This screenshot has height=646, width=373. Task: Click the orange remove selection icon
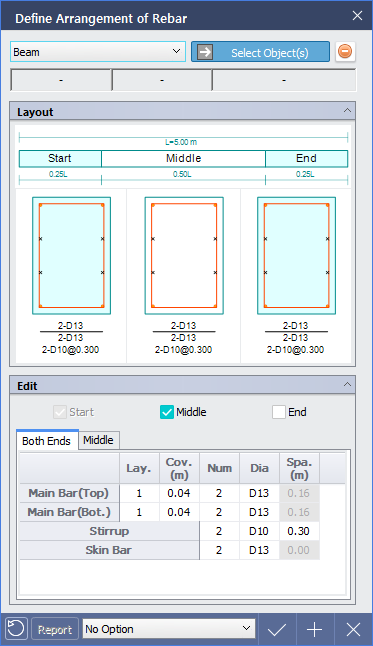click(x=345, y=52)
